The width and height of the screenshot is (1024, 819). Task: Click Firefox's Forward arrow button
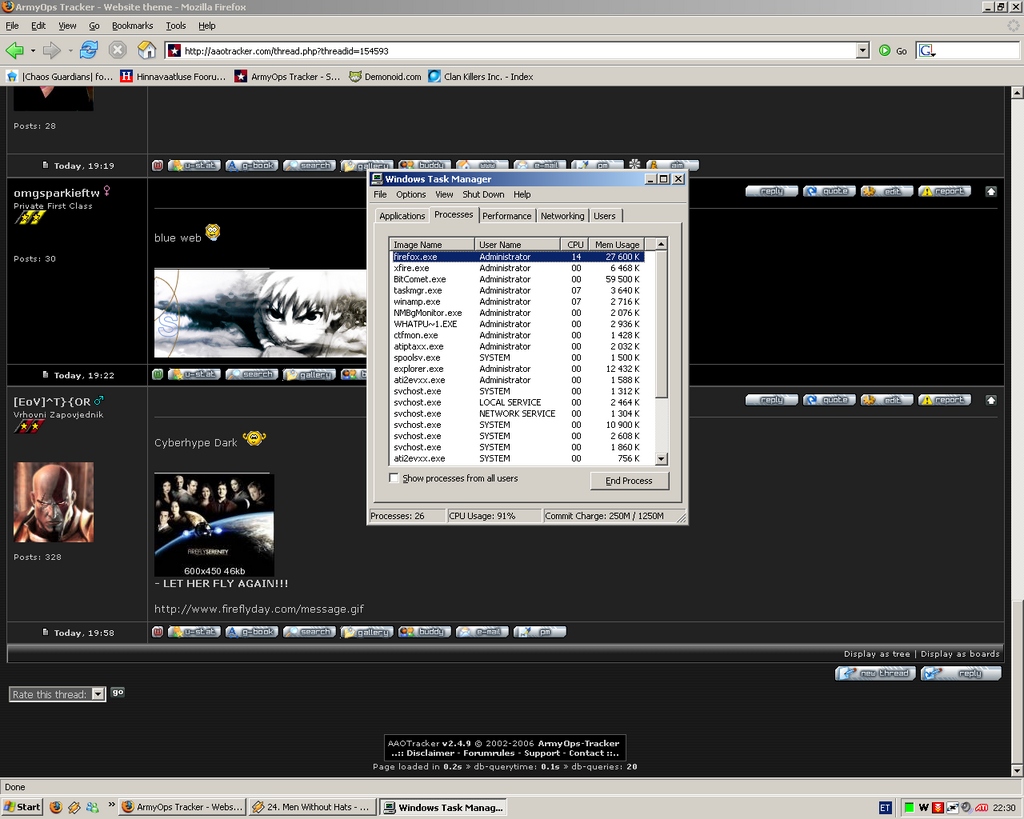52,50
